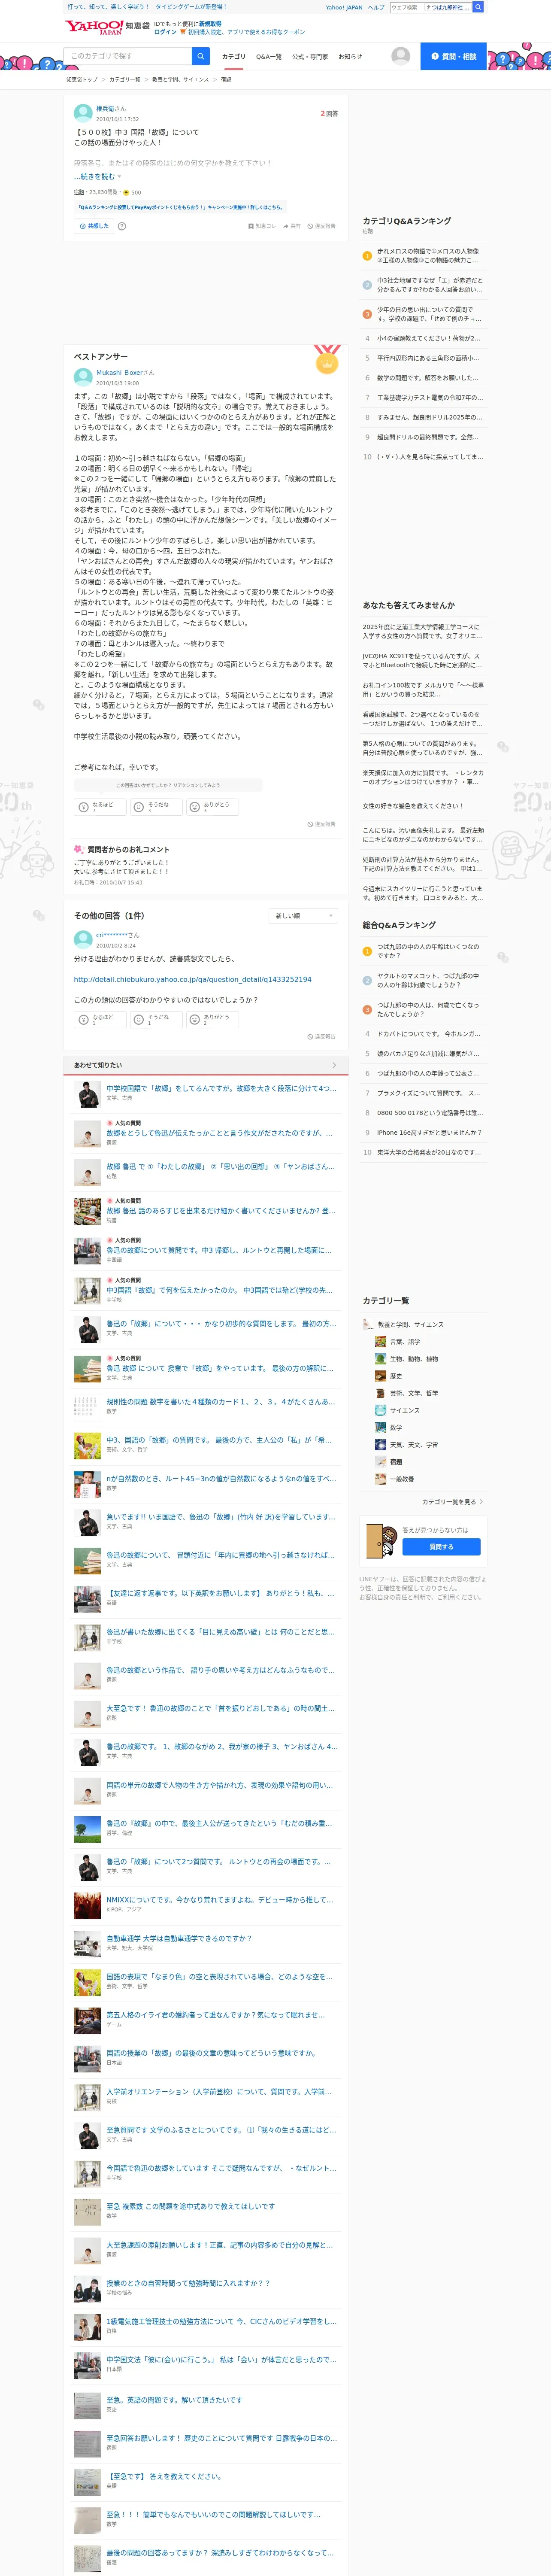Select the お知らせ tab
Screen dimensions: 551x2576
coord(350,57)
